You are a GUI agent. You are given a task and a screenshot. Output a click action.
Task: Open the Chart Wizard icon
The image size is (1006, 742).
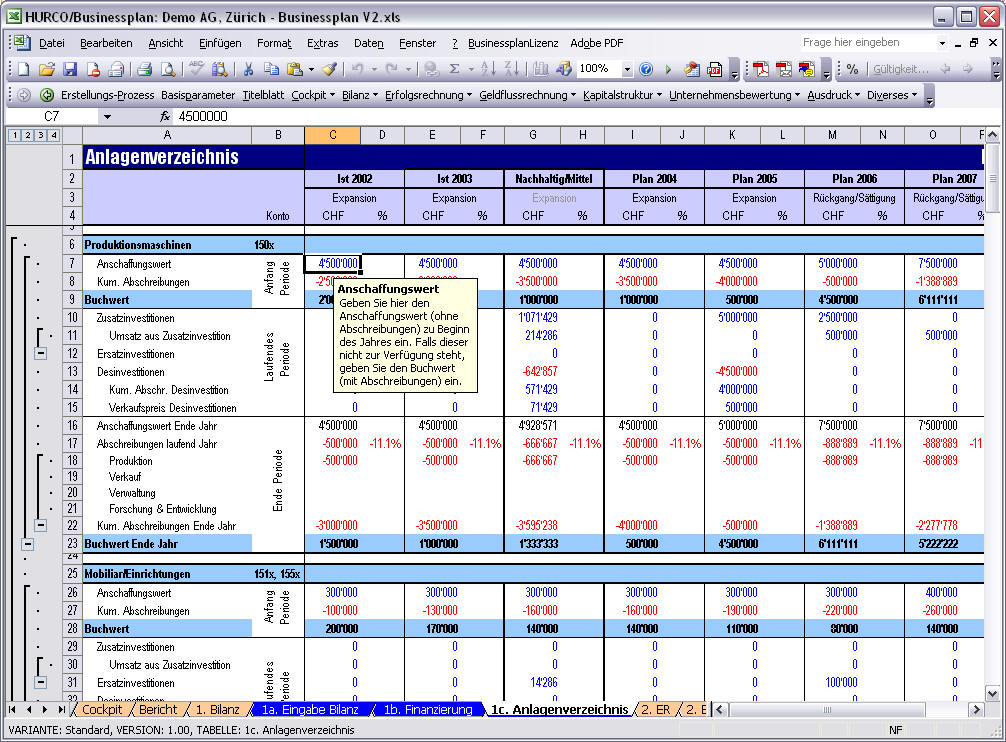pos(541,69)
